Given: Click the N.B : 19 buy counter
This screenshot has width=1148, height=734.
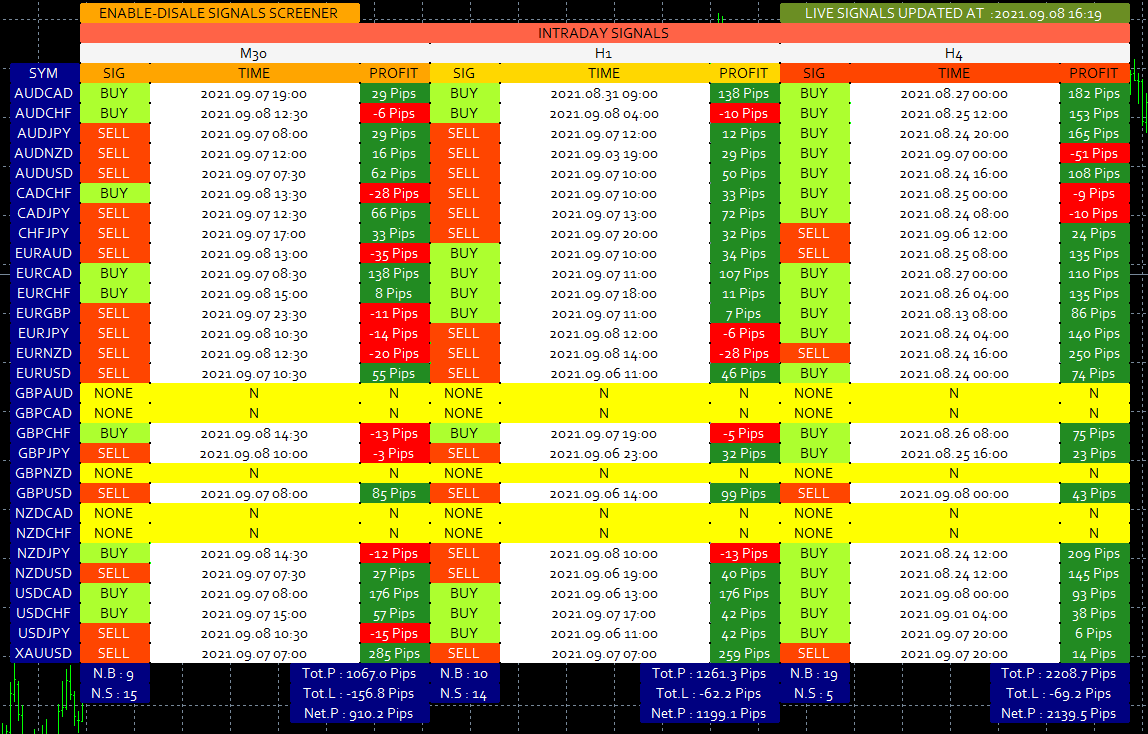Looking at the screenshot, I should [x=814, y=673].
